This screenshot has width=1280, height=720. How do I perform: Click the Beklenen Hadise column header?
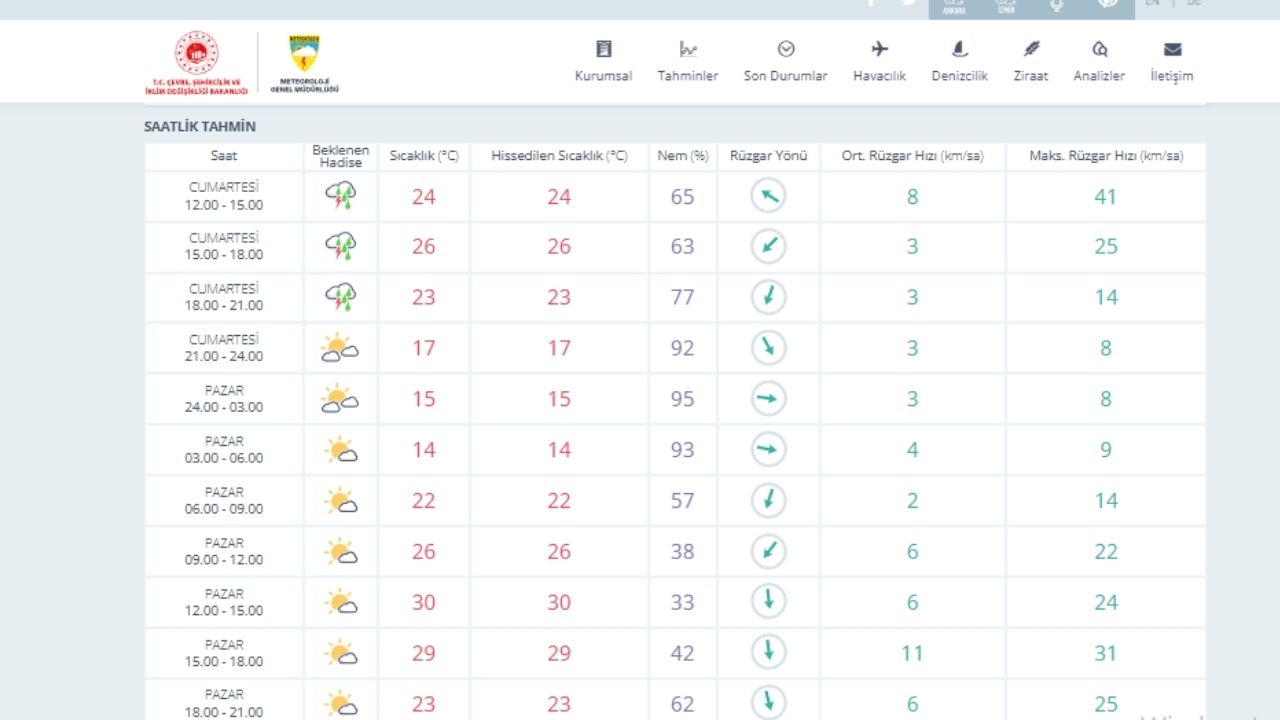tap(341, 156)
